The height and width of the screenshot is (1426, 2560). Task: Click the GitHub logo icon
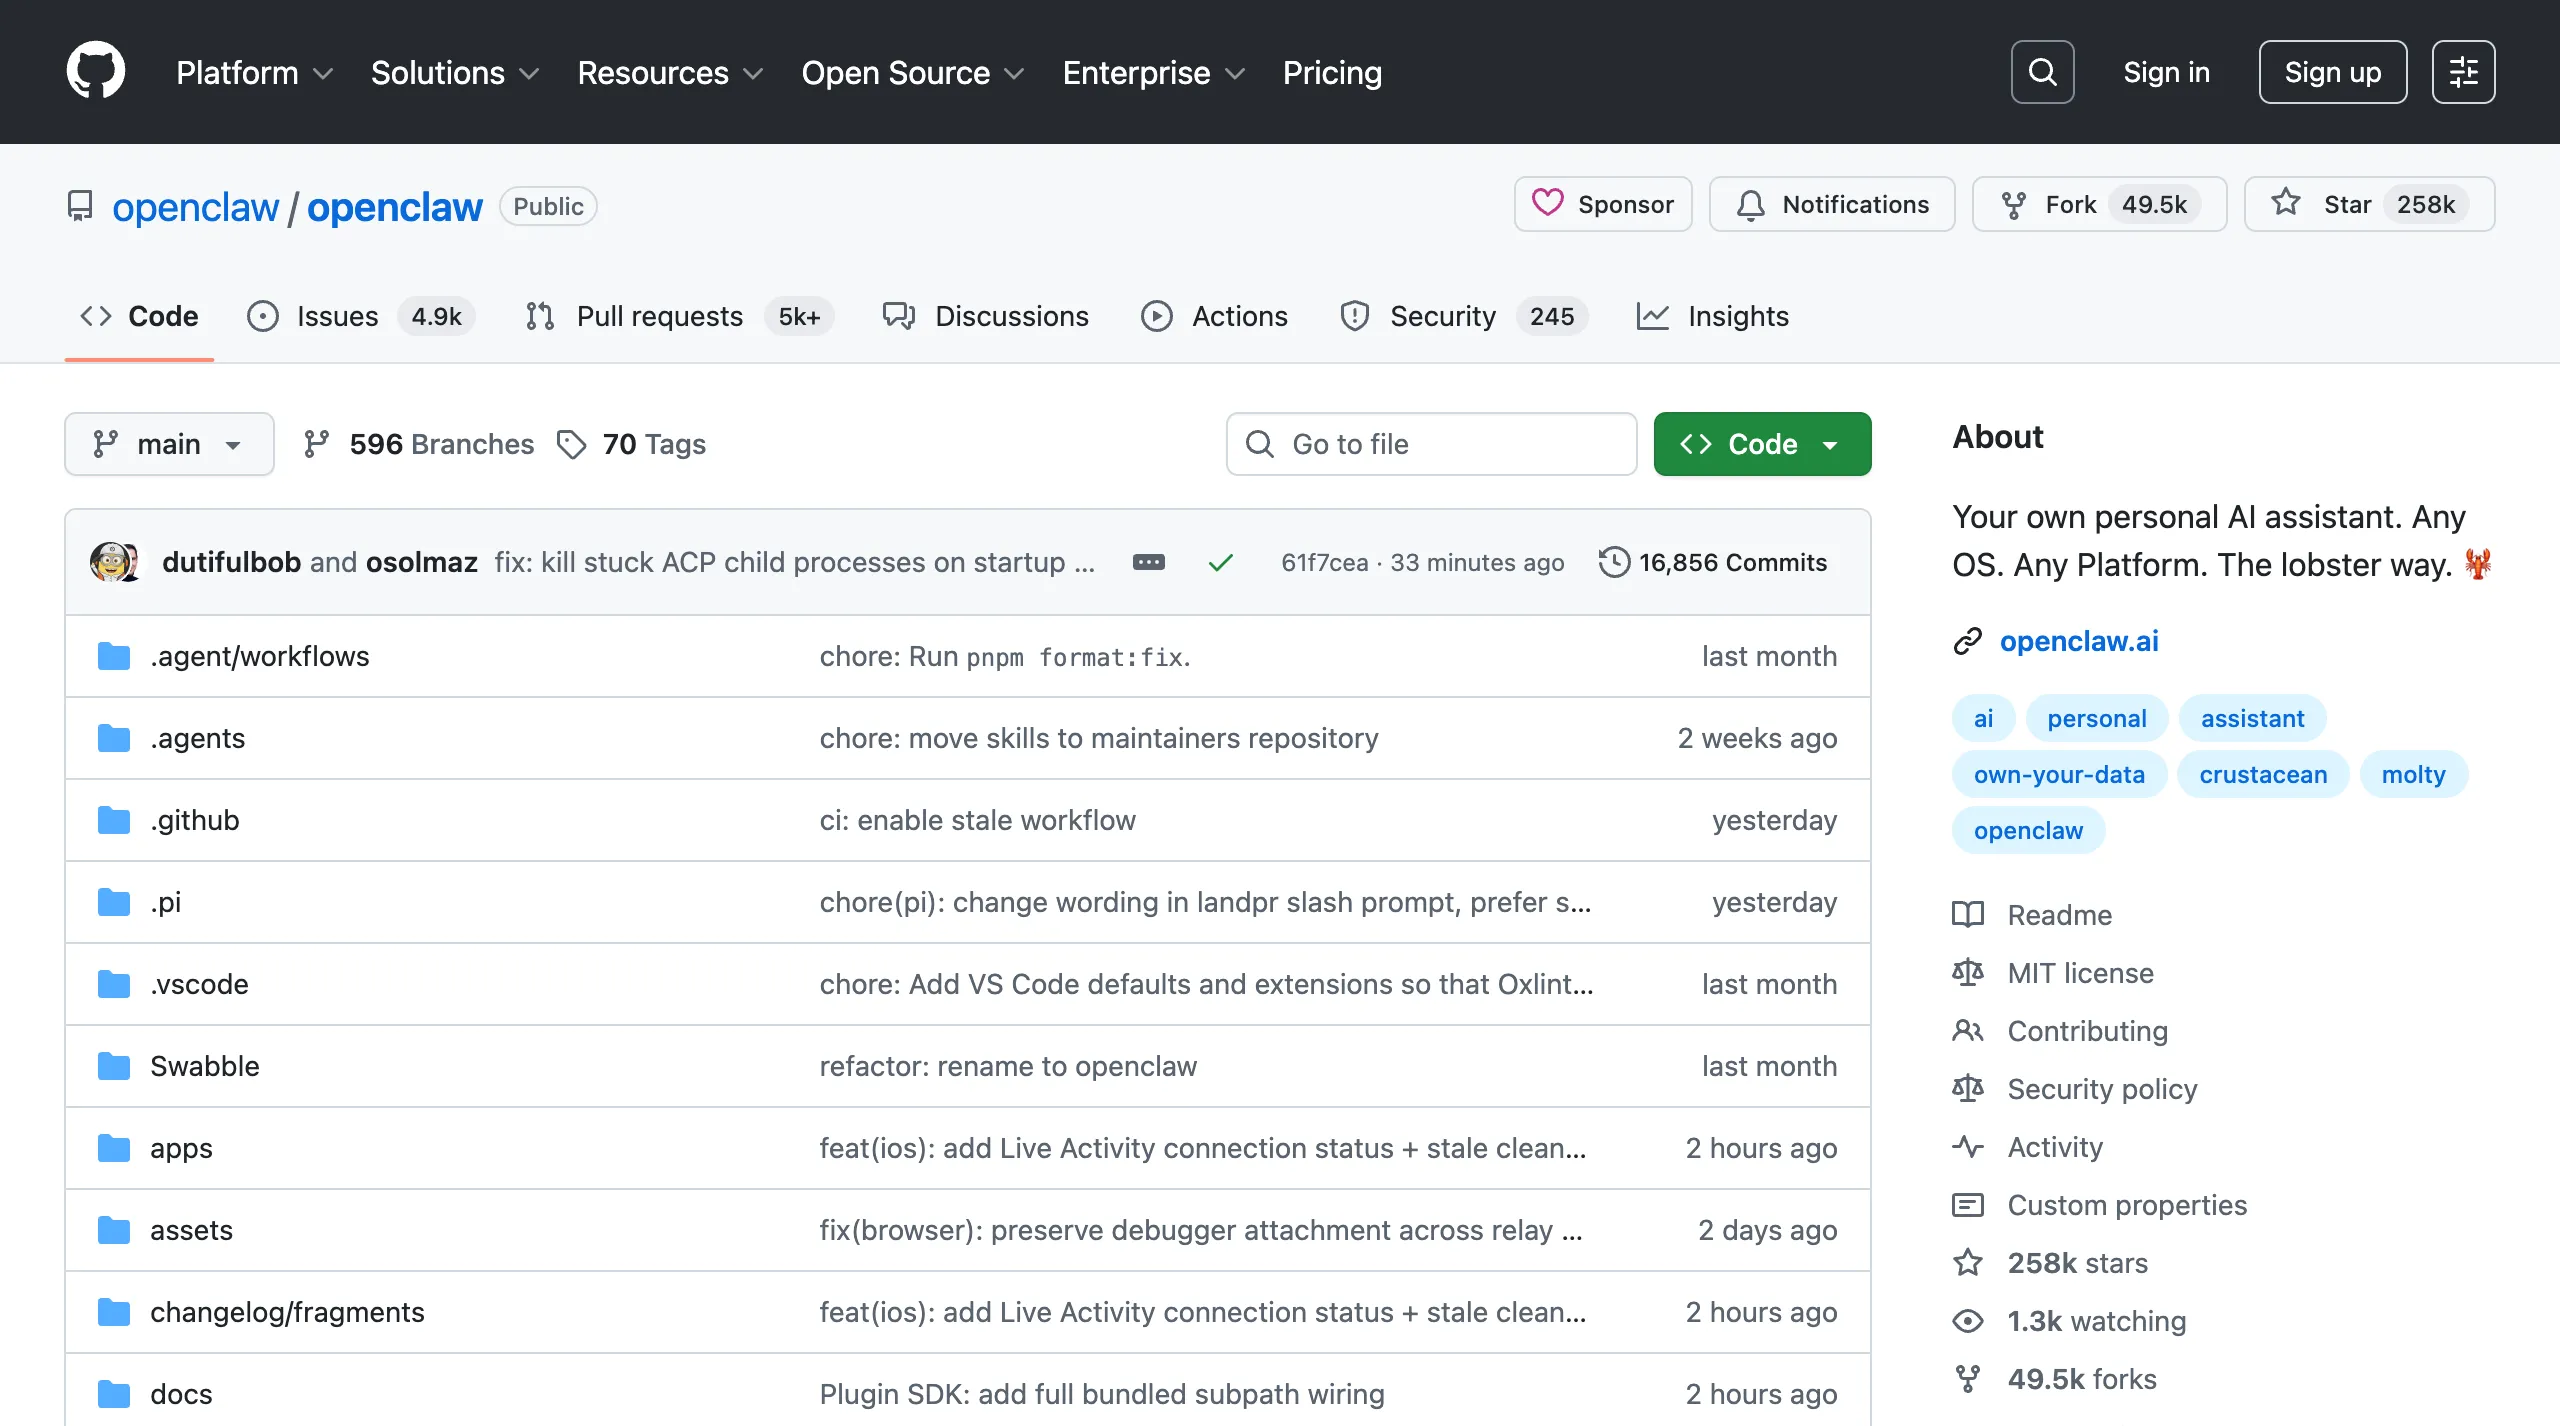point(96,71)
